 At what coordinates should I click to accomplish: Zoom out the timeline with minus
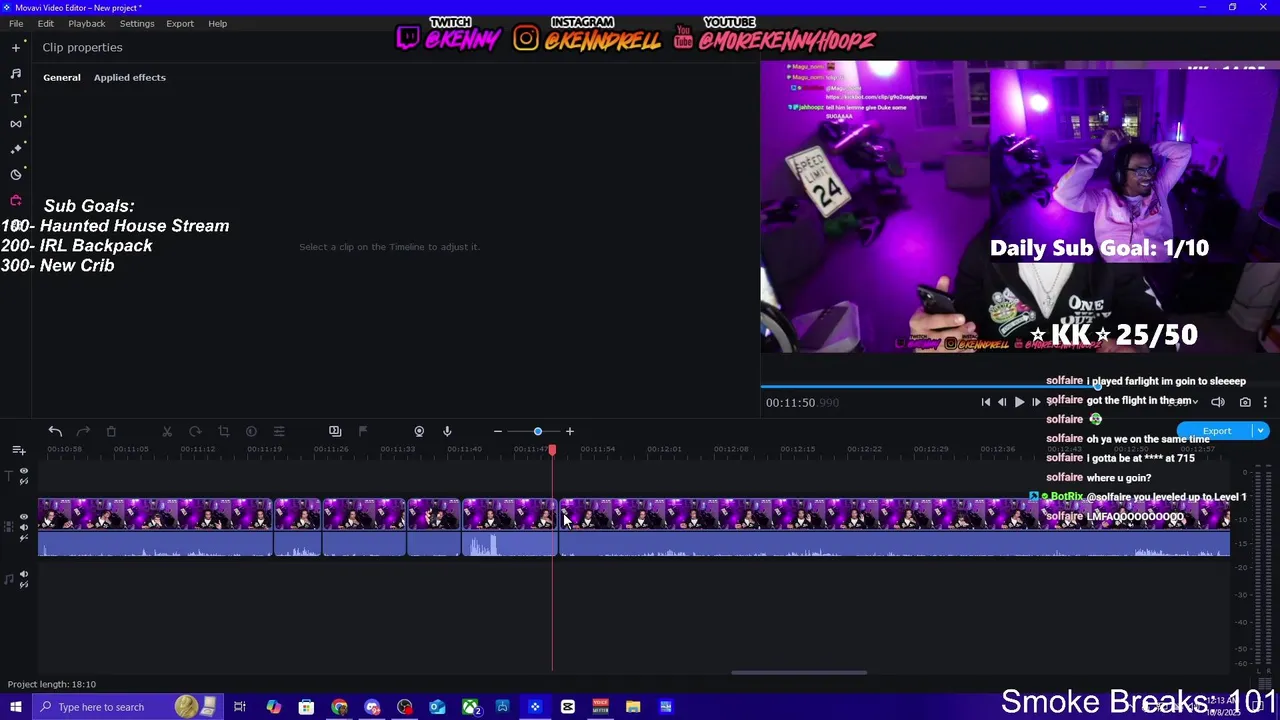pyautogui.click(x=497, y=431)
